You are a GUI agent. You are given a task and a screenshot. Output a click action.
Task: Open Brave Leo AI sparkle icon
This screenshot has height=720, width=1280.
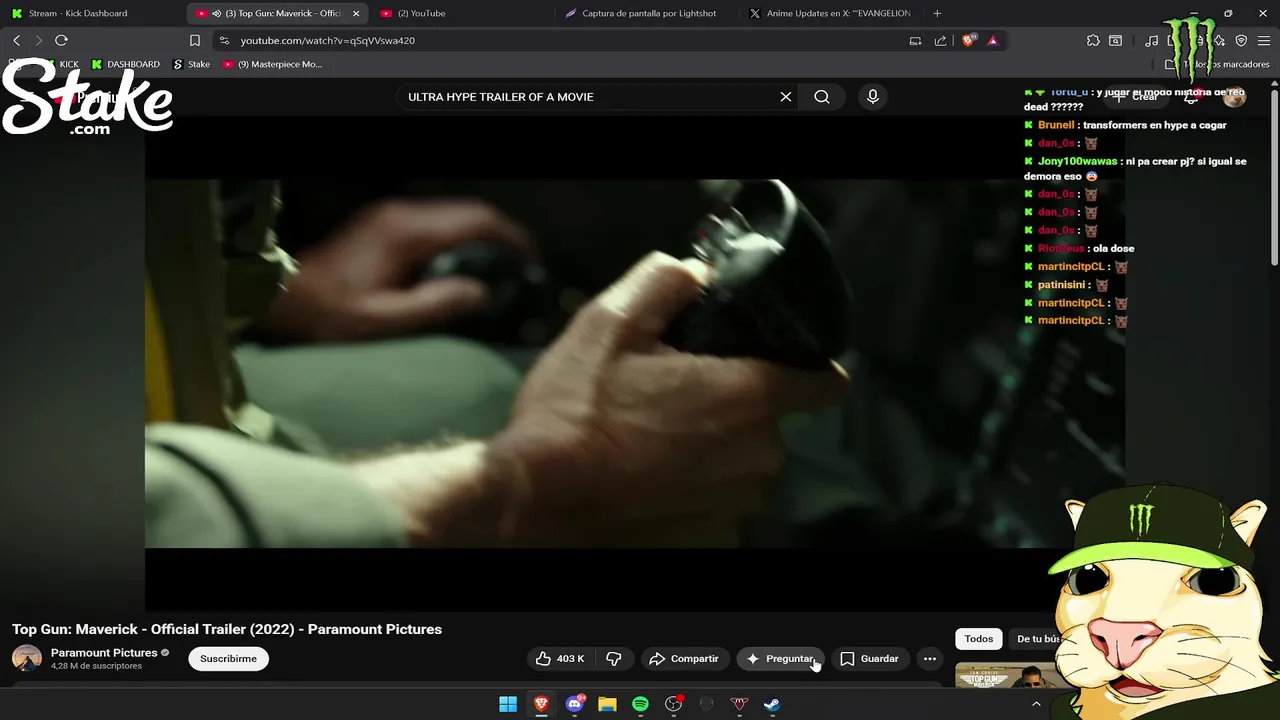(1219, 41)
